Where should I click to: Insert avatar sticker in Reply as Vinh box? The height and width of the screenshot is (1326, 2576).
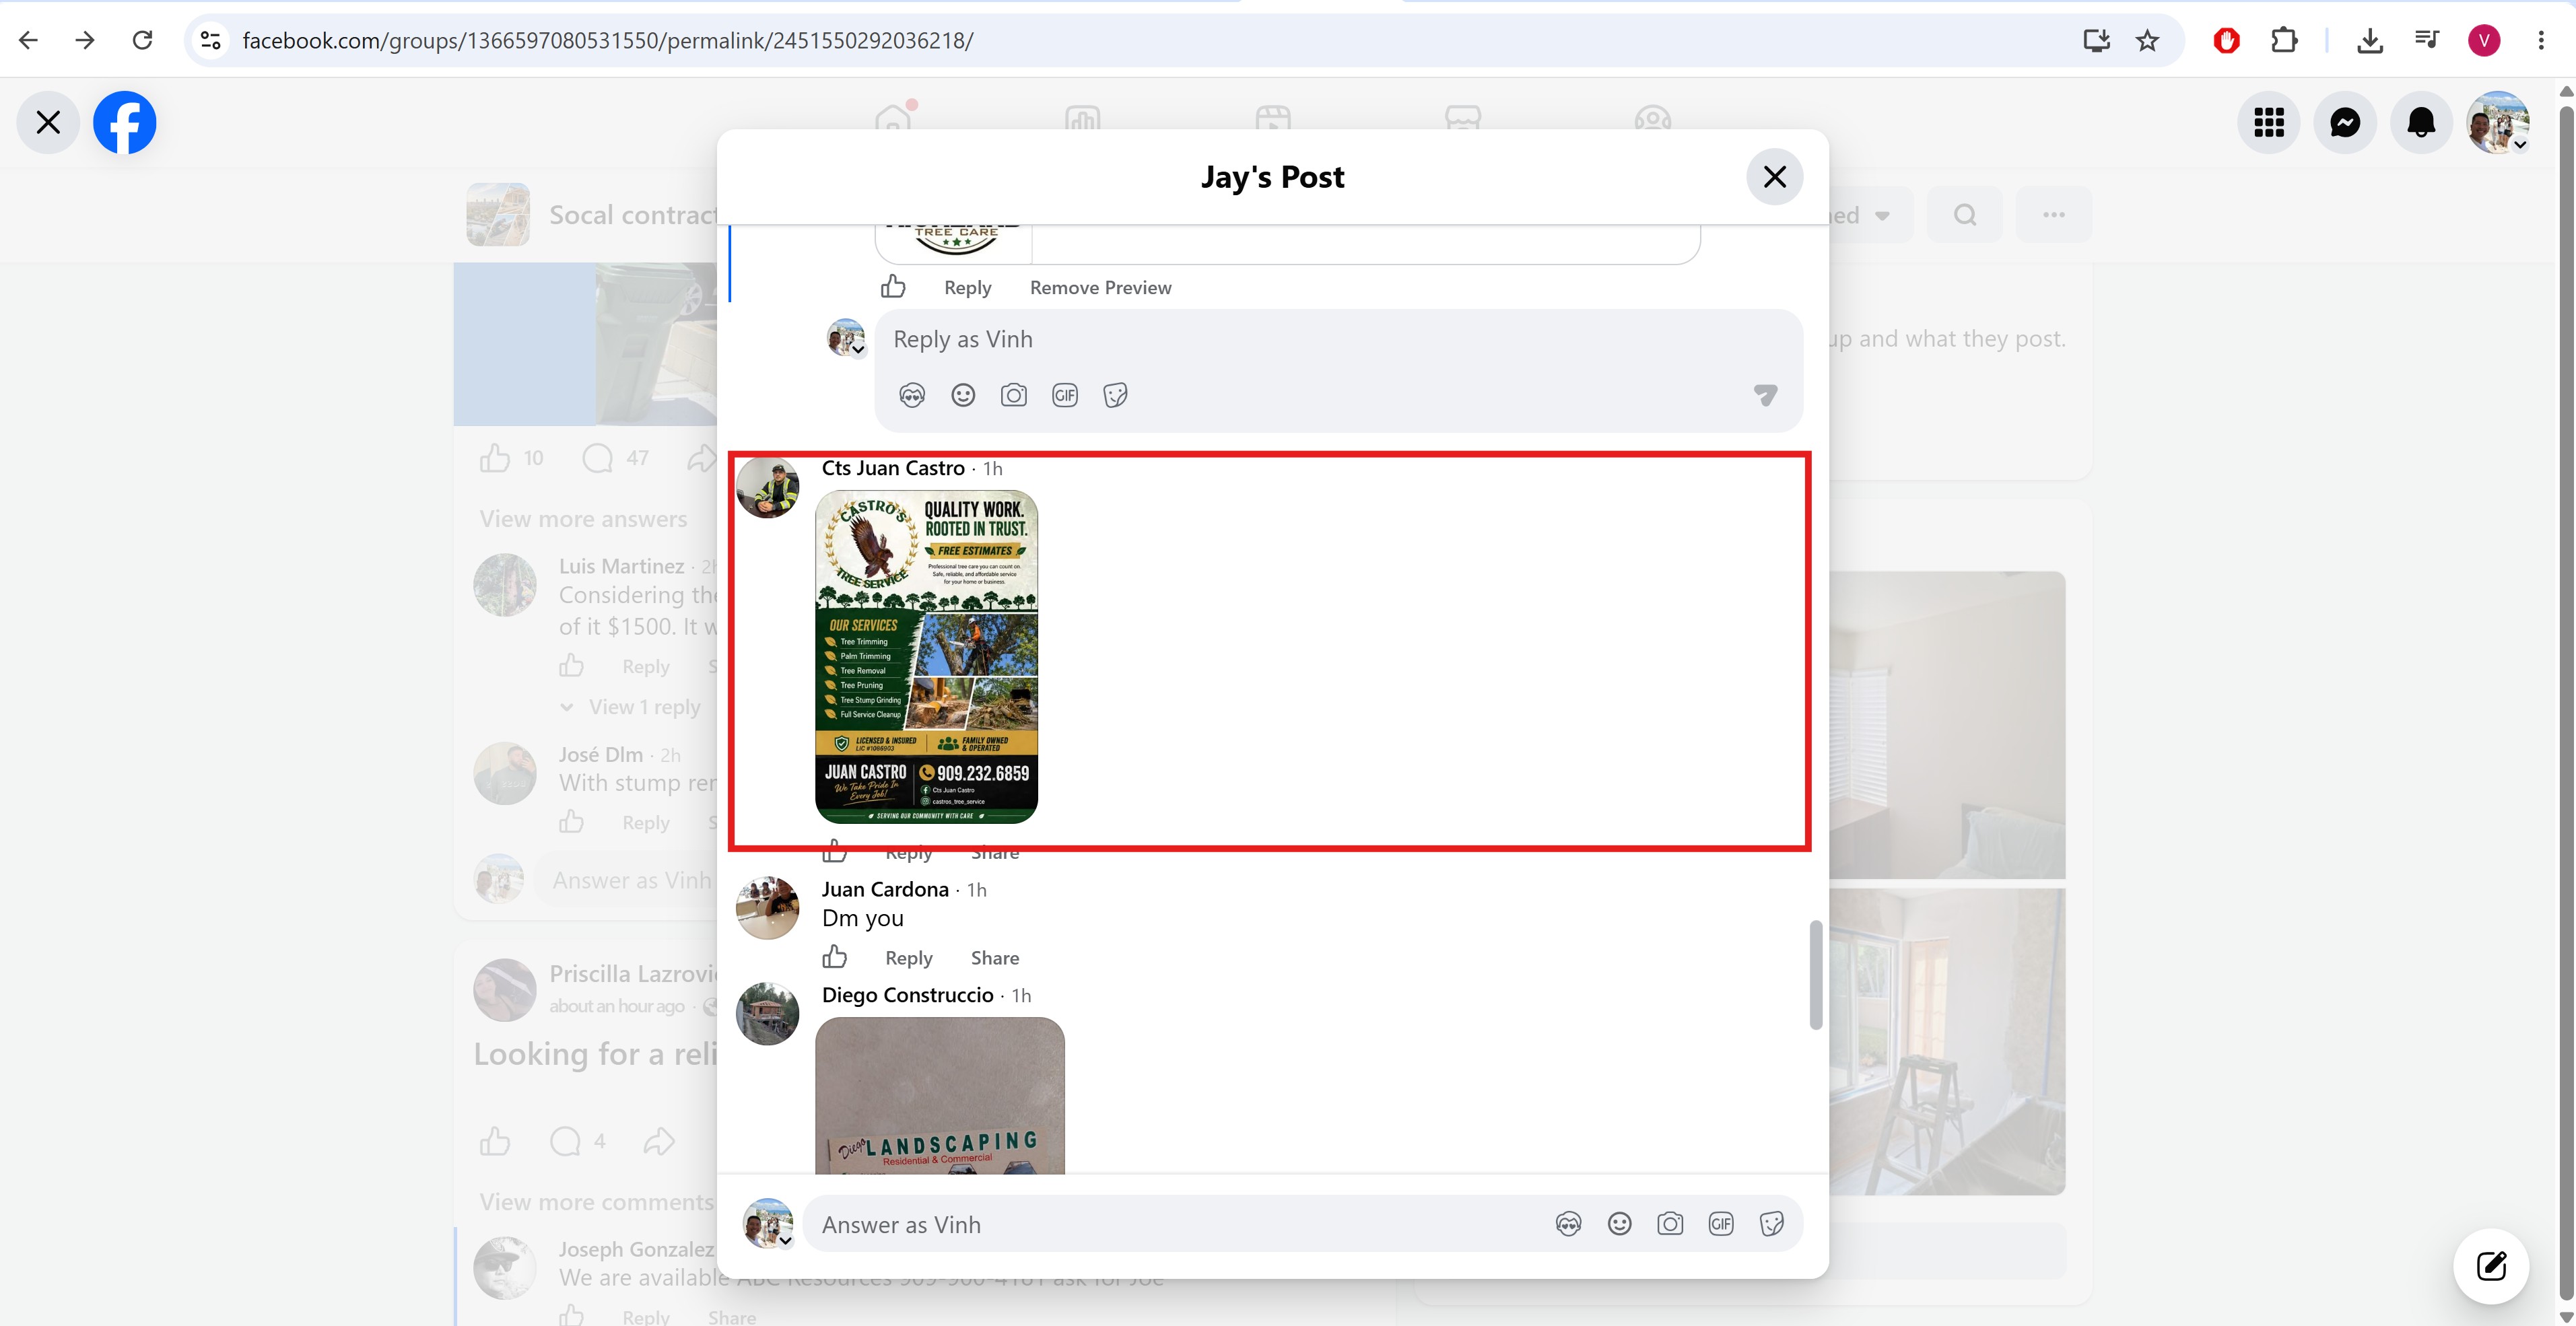tap(912, 395)
